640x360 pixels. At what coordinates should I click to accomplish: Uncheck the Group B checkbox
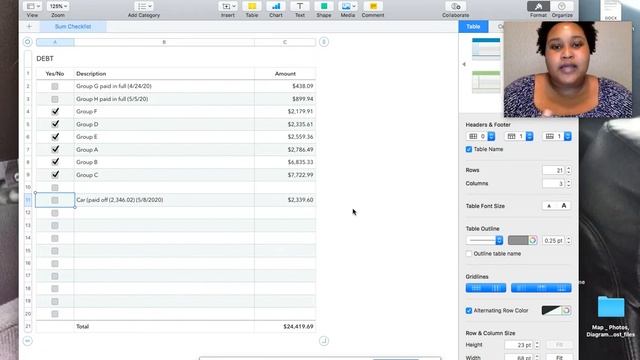click(x=55, y=162)
